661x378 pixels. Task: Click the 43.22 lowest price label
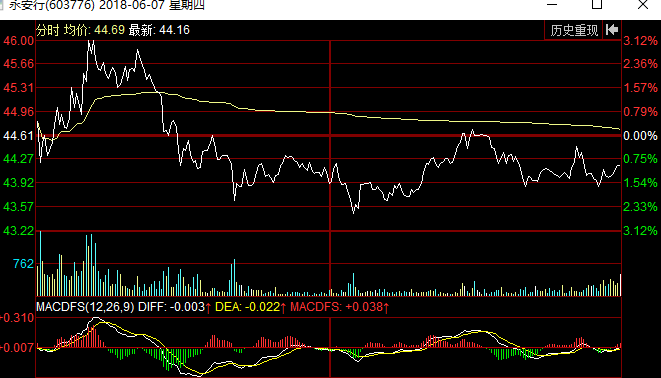tap(19, 231)
